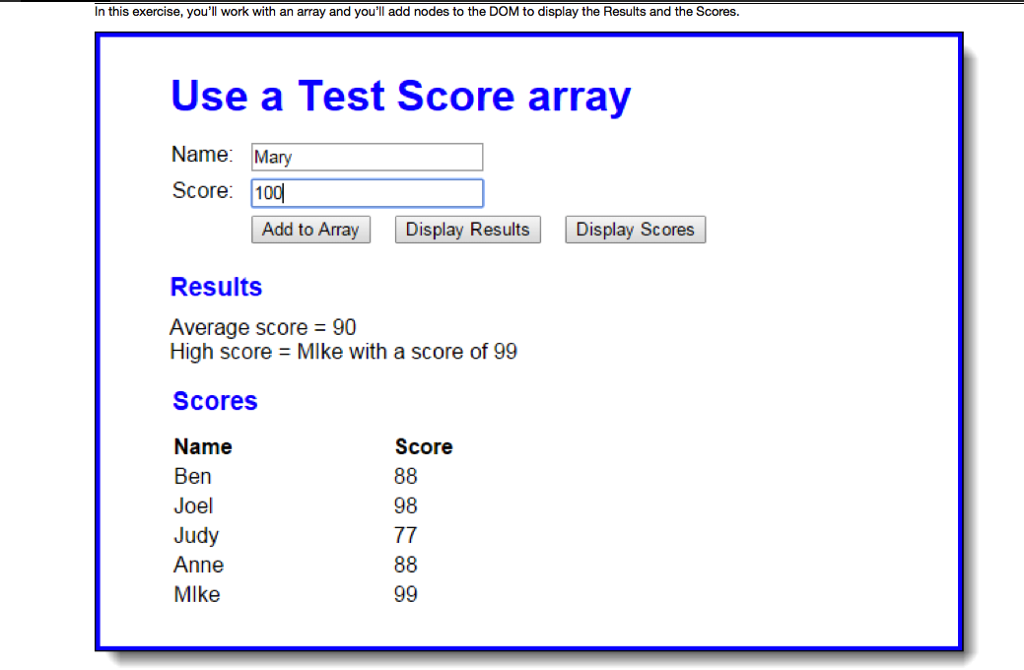Click the Mary text in the Name field
This screenshot has height=670, width=1024.
click(271, 156)
